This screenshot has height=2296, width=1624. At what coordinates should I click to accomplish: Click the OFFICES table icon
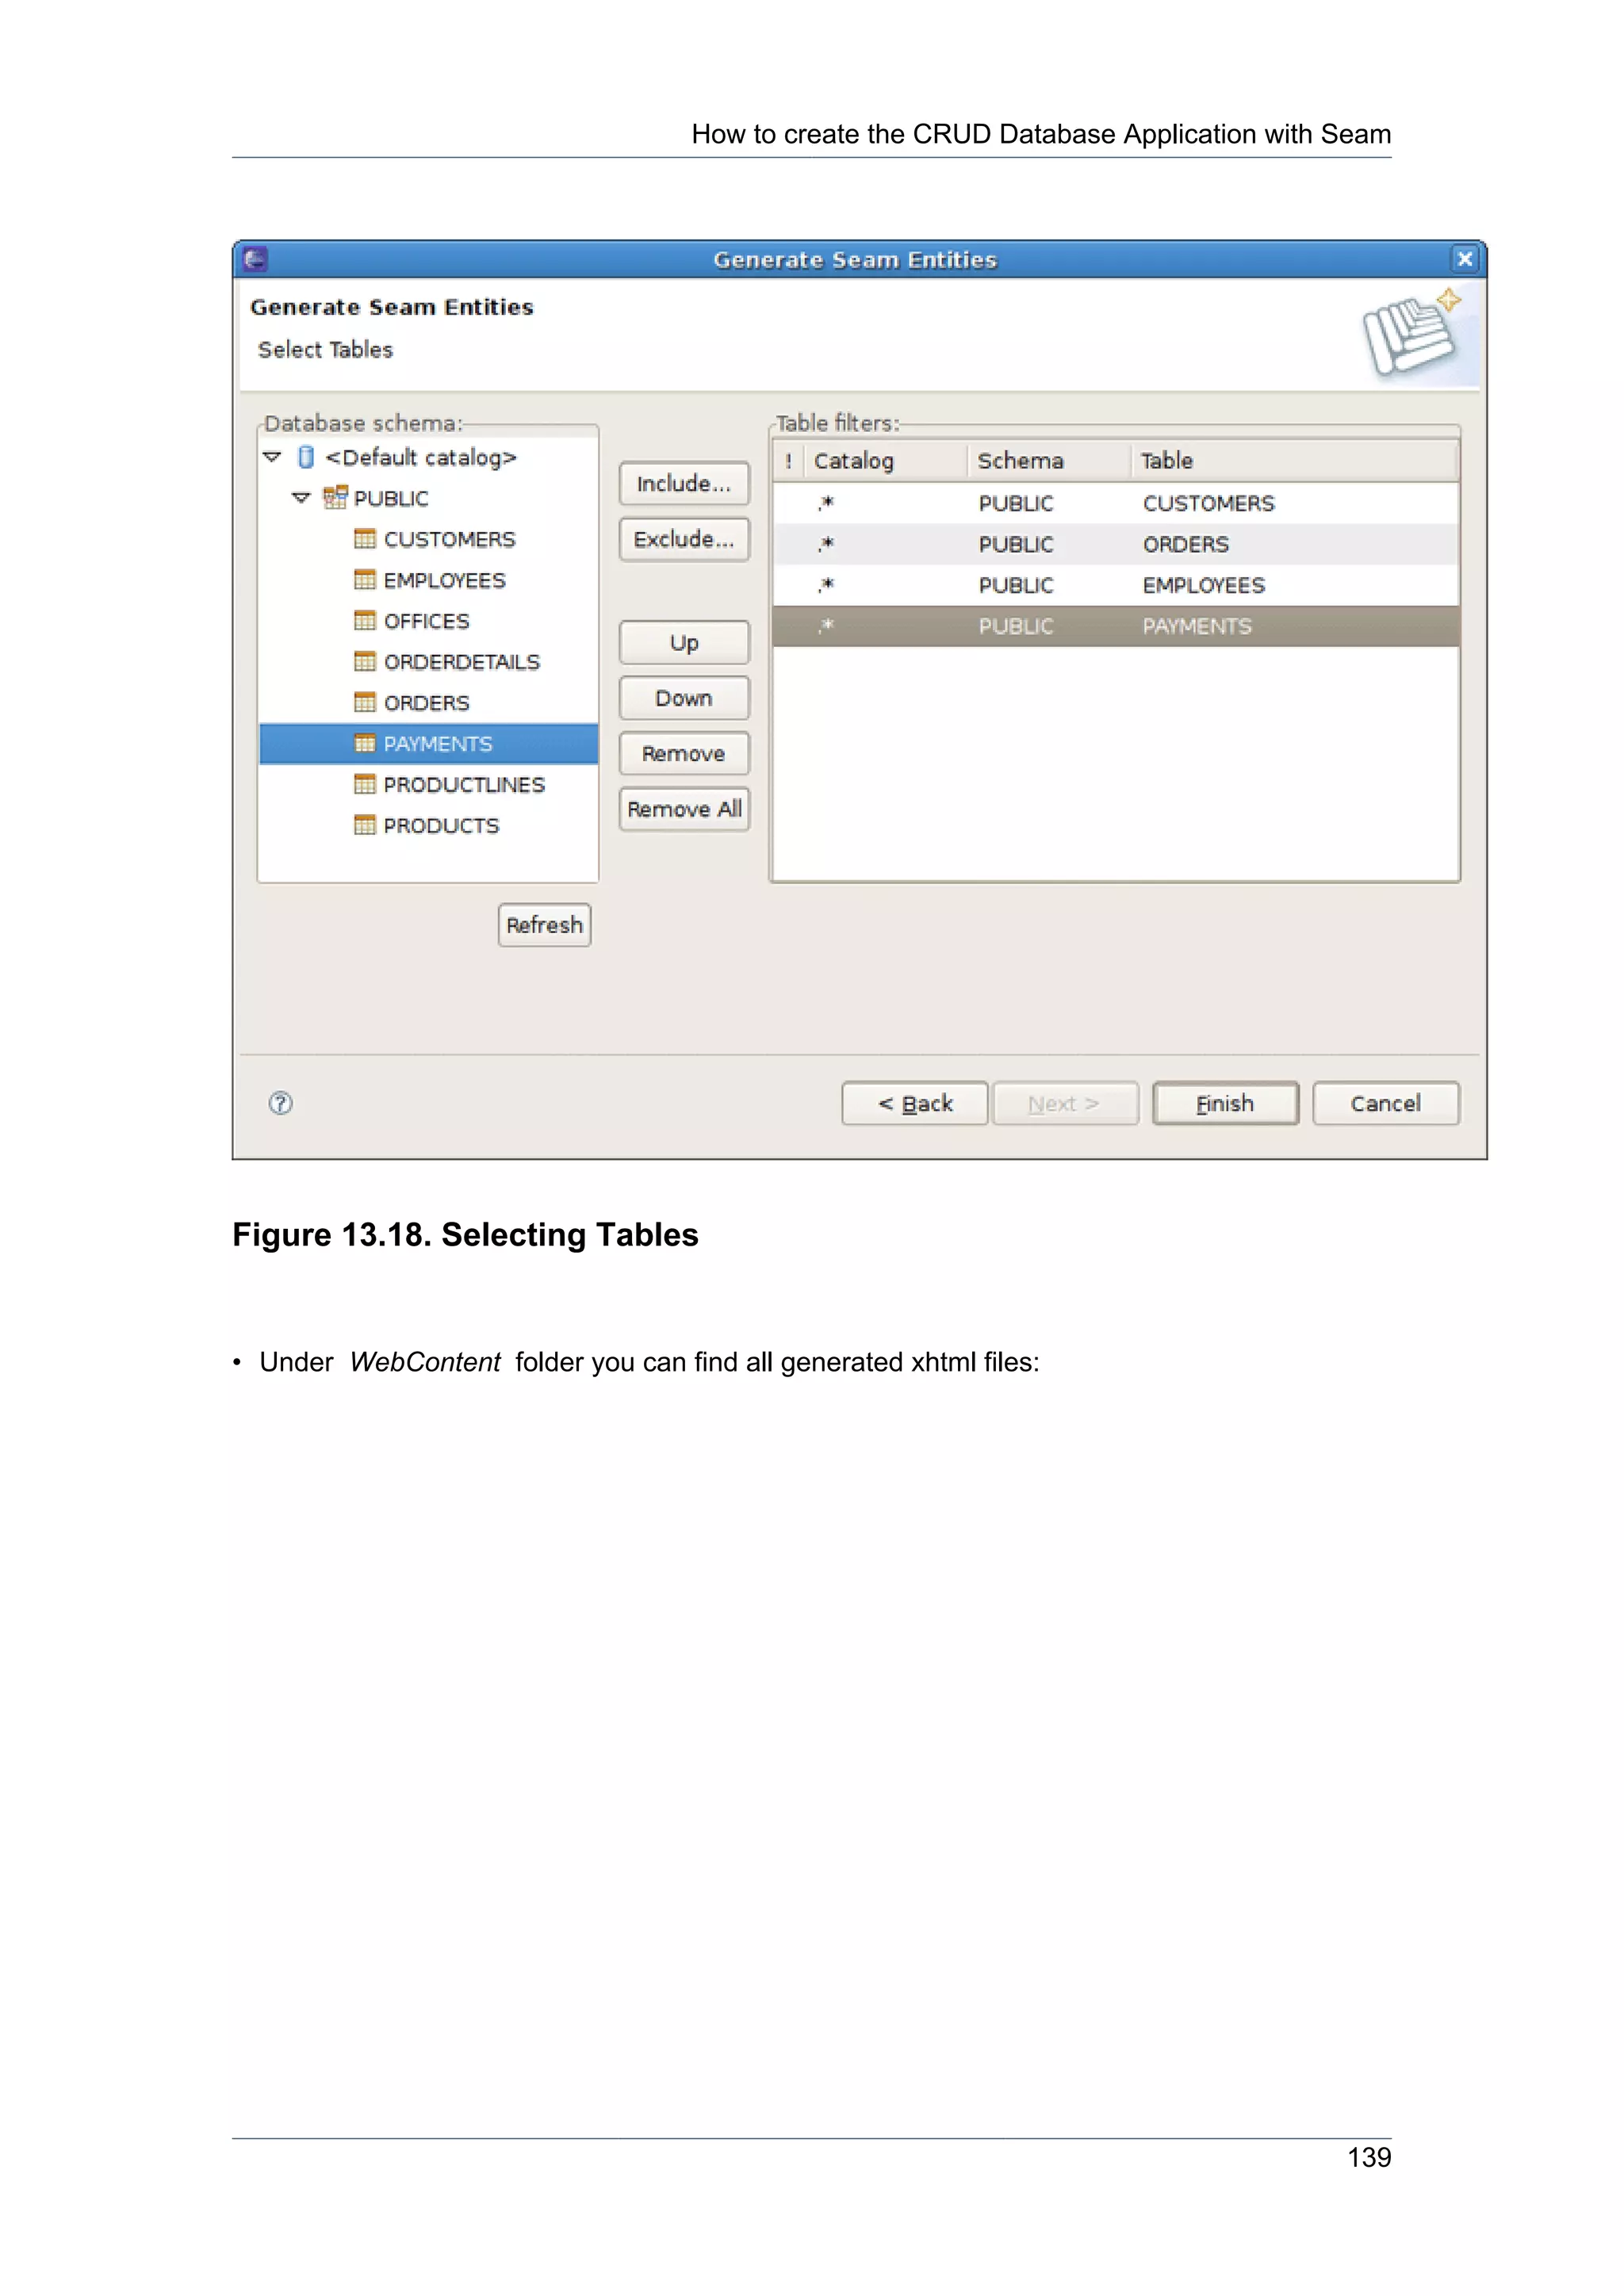tap(365, 621)
